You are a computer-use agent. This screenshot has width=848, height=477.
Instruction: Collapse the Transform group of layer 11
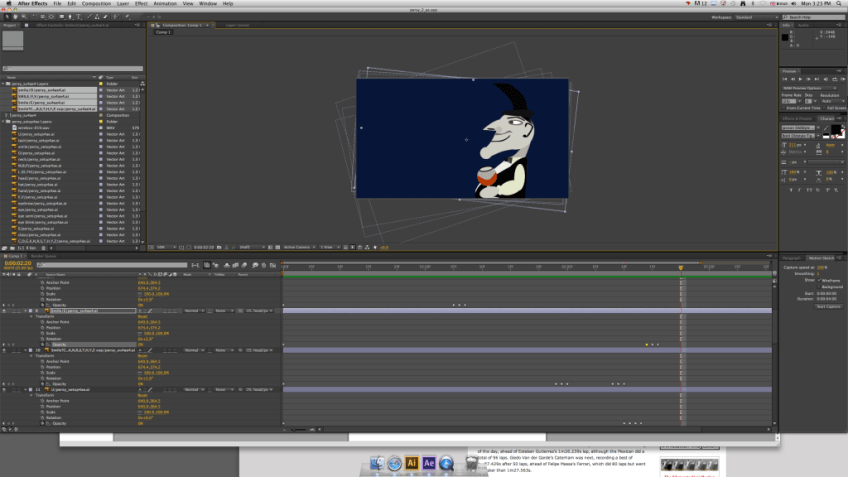click(x=31, y=393)
